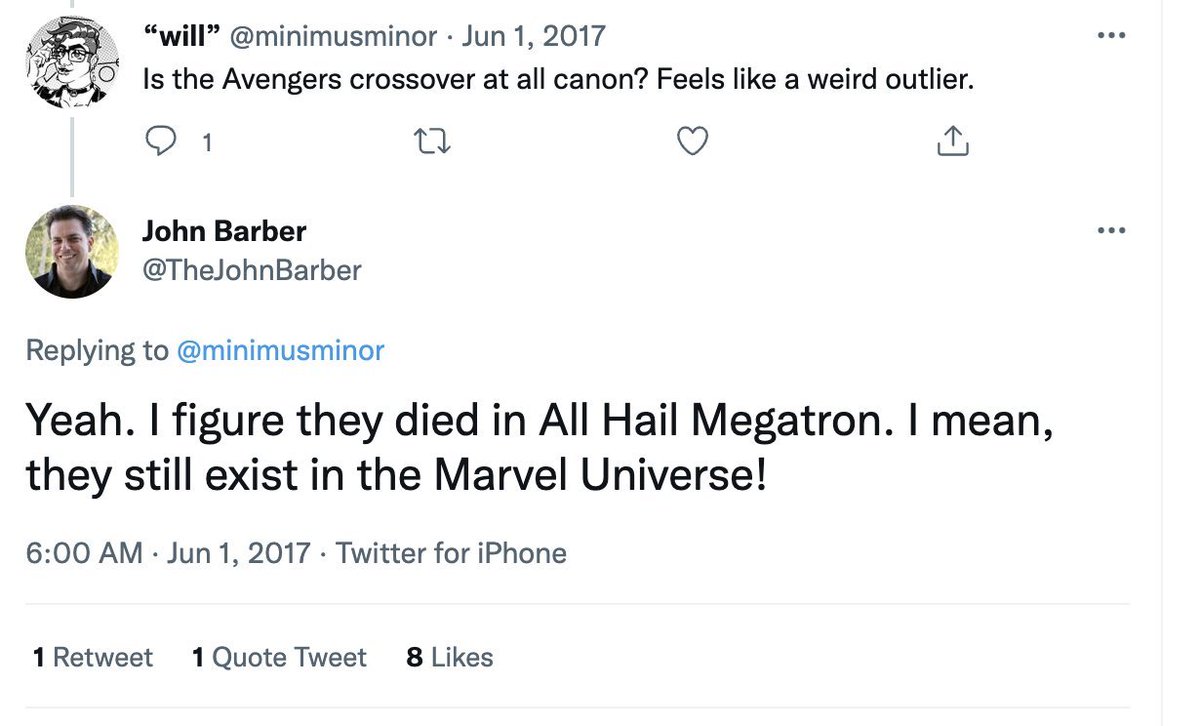Like will's tweet with the heart icon
This screenshot has width=1200, height=726.
tap(692, 143)
